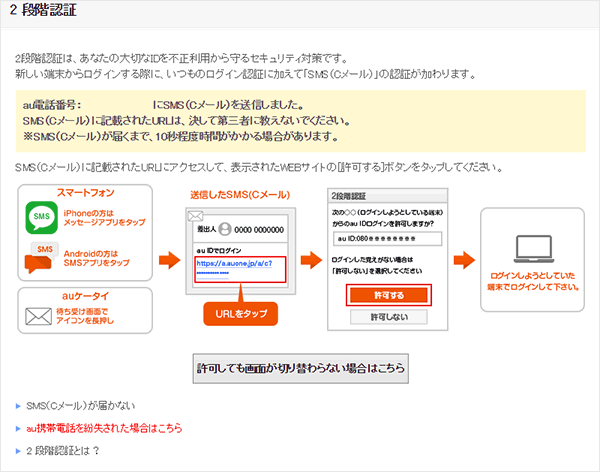Image resolution: width=600 pixels, height=472 pixels.
Task: Click the laptop computer icon in diagram
Action: (533, 249)
